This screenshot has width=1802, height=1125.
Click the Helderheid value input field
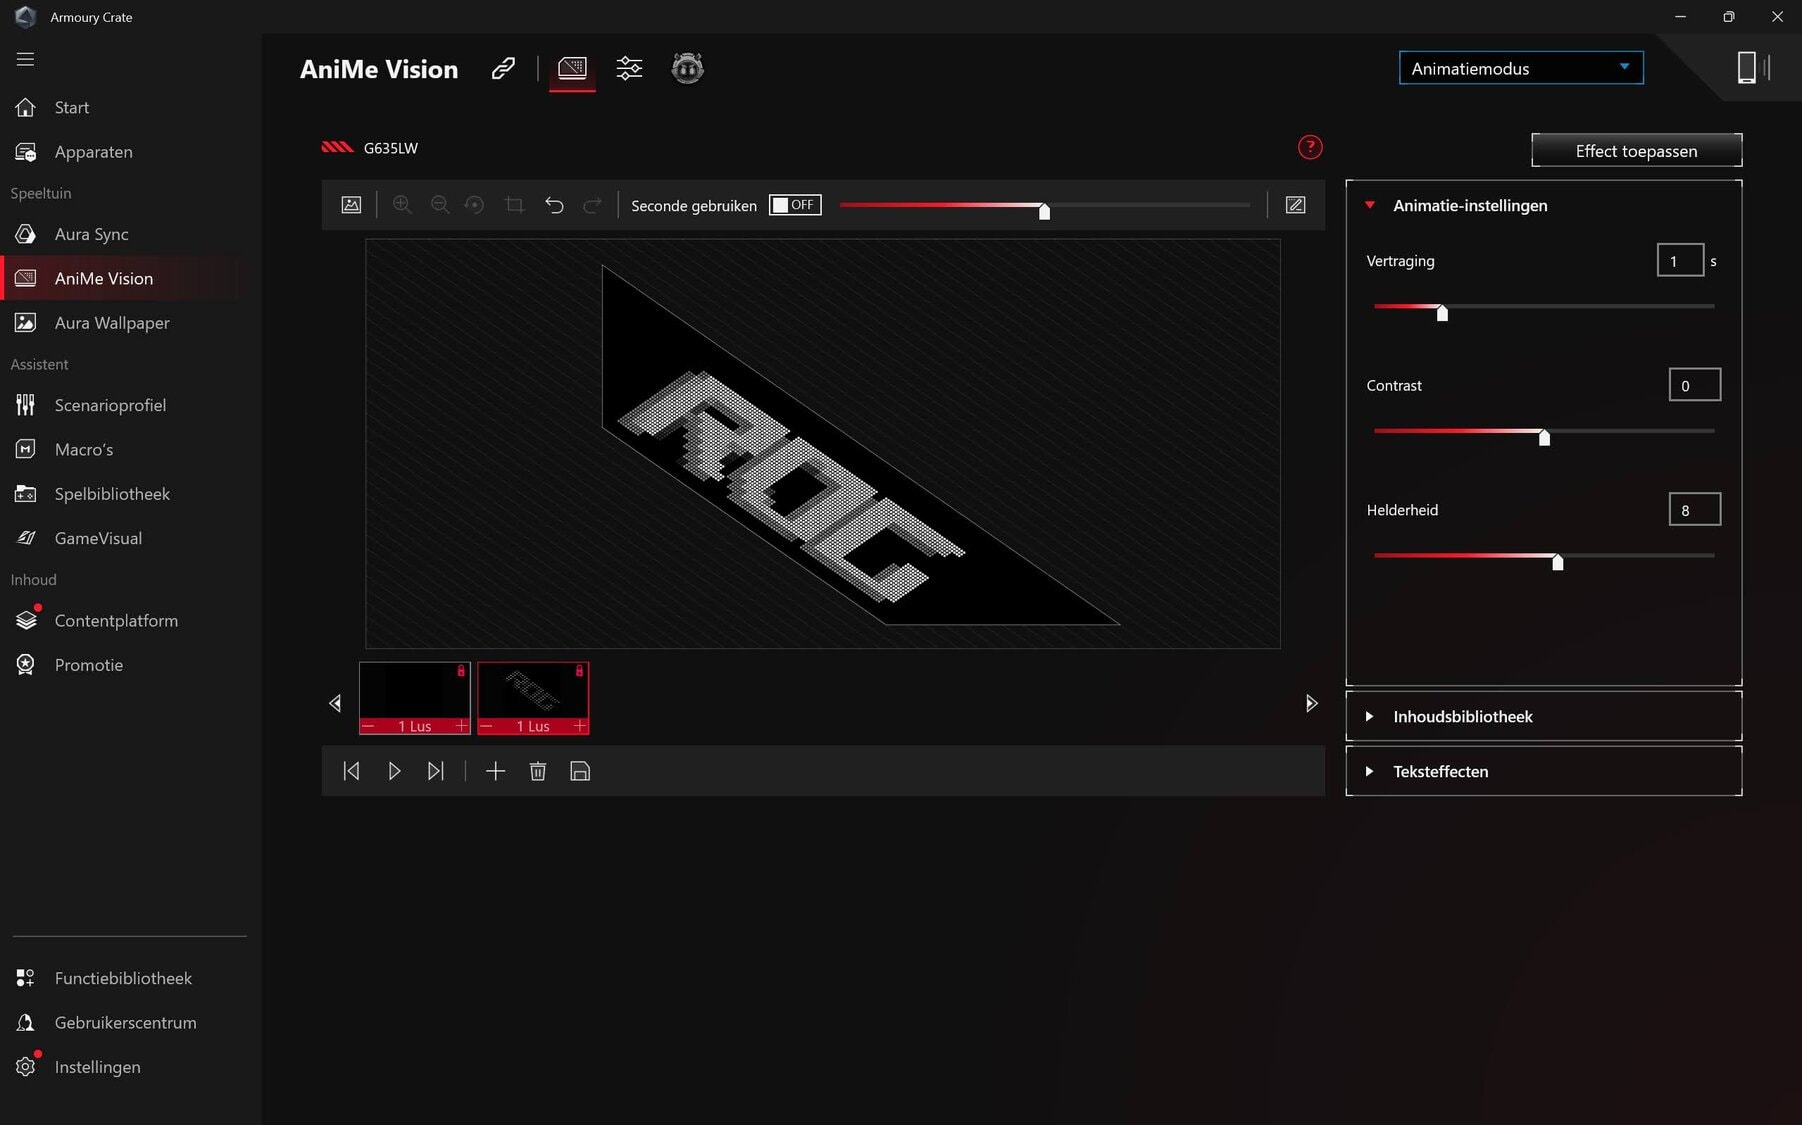[1694, 510]
